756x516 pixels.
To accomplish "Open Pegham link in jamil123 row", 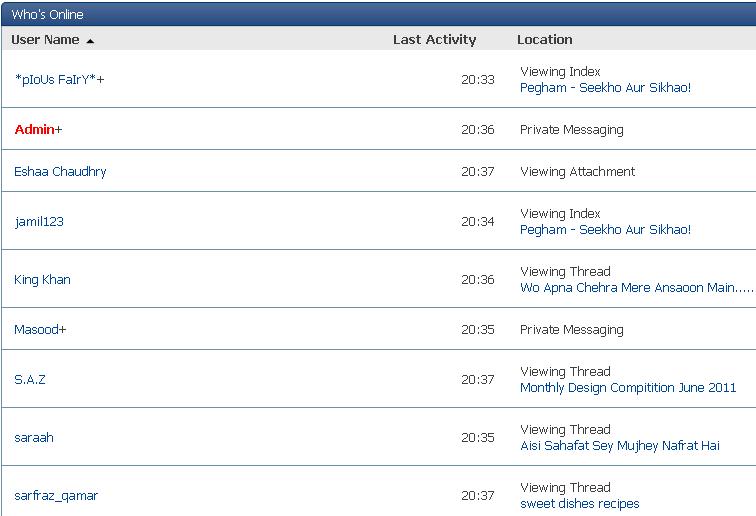I will tap(605, 230).
